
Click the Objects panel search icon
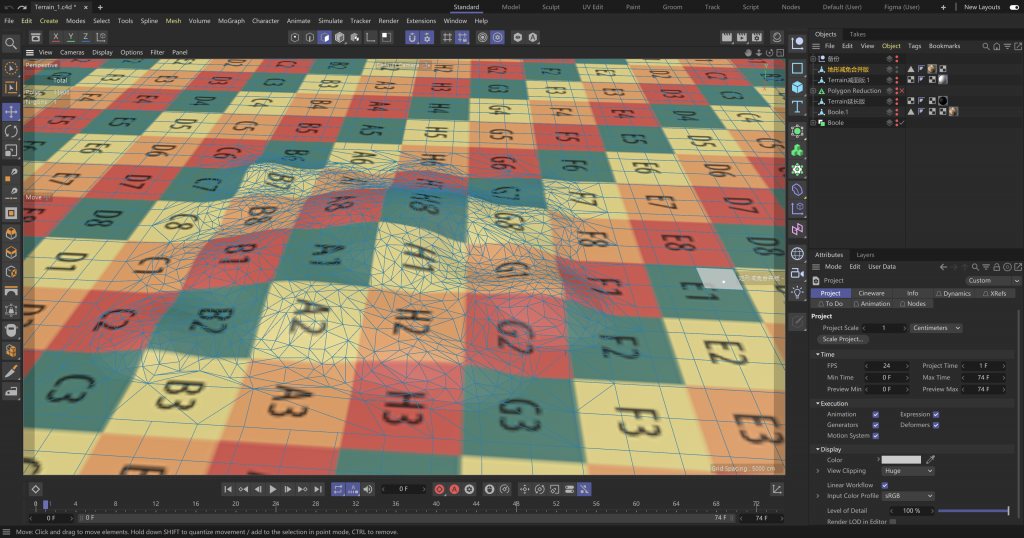pyautogui.click(x=985, y=46)
